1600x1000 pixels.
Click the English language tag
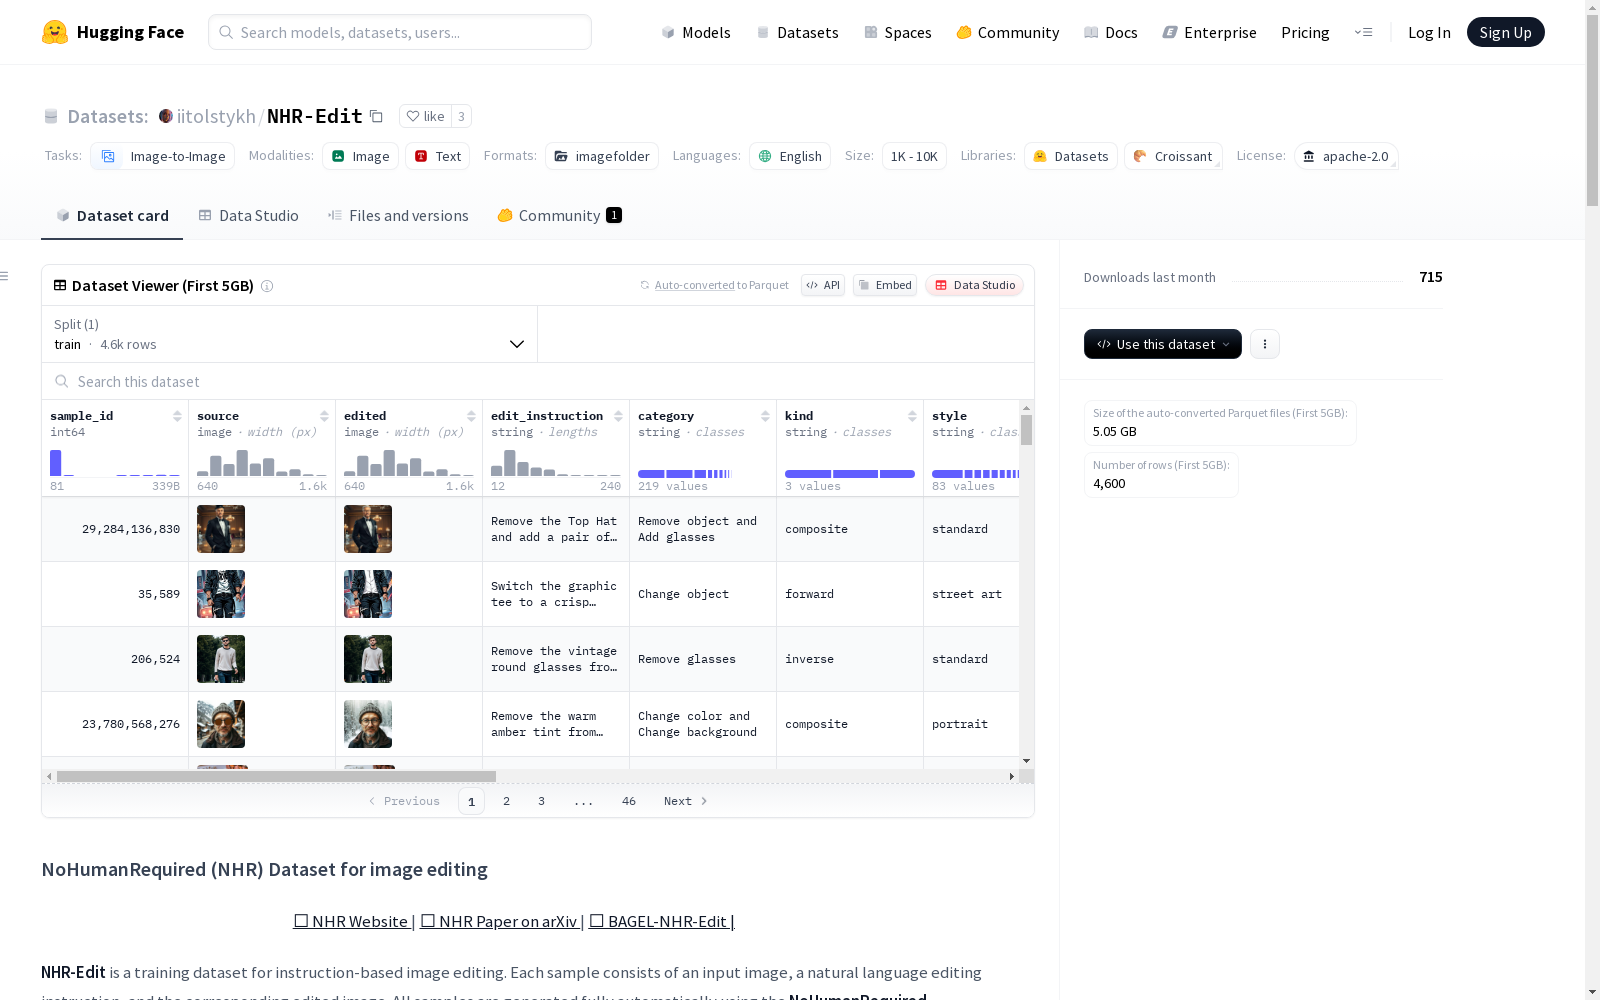(790, 156)
